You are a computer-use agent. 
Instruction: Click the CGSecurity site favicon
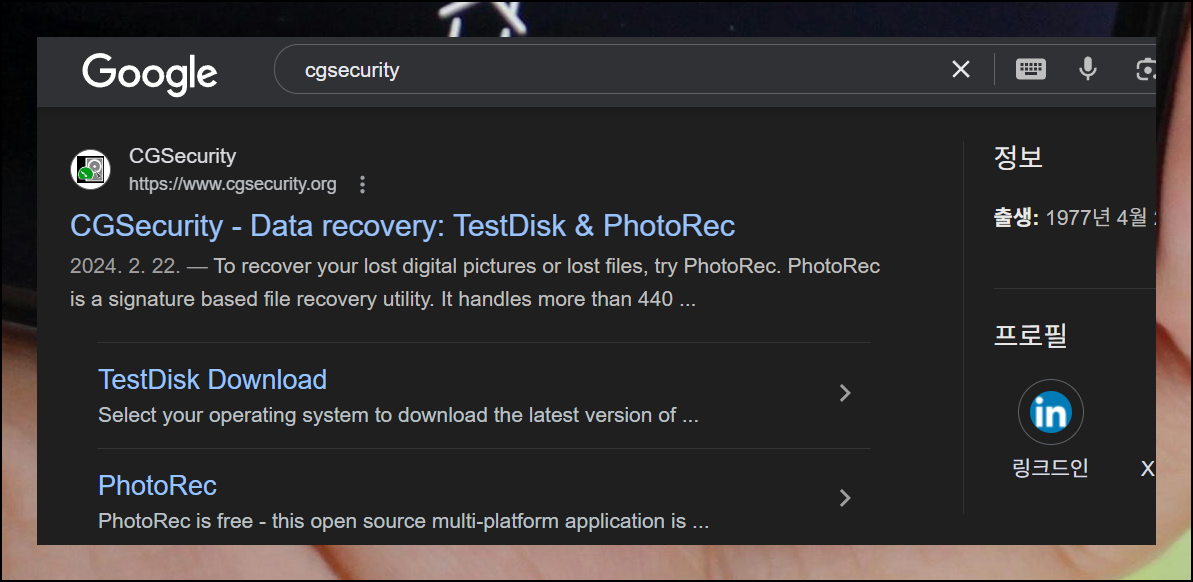[91, 169]
